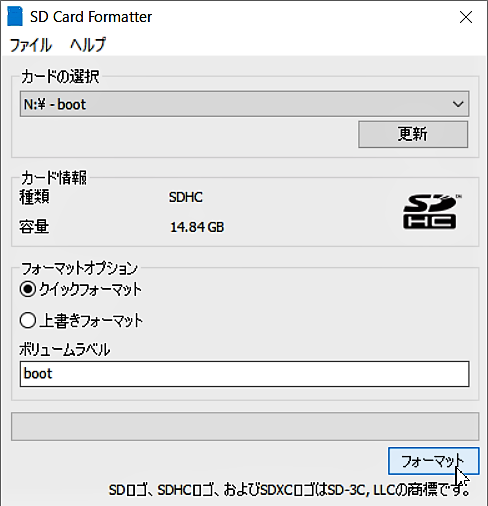Open the ファイル menu

tap(31, 45)
